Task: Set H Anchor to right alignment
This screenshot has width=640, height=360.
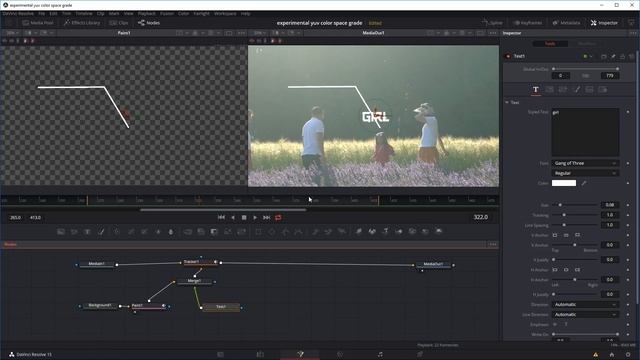Action: [x=578, y=270]
